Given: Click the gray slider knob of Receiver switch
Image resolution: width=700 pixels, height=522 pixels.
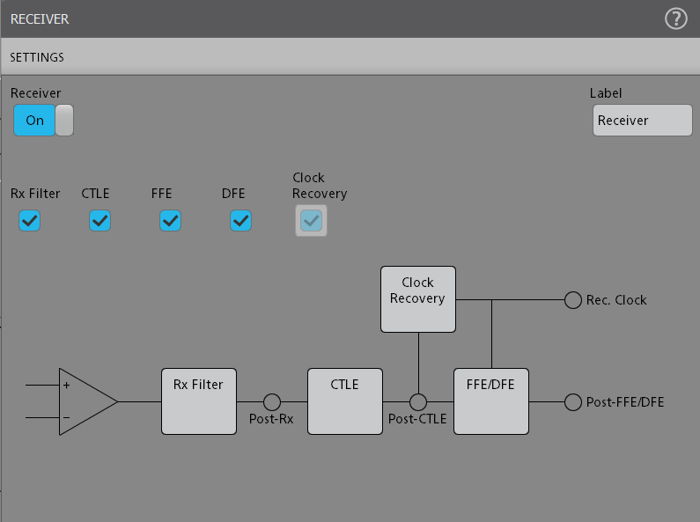Looking at the screenshot, I should (x=64, y=120).
